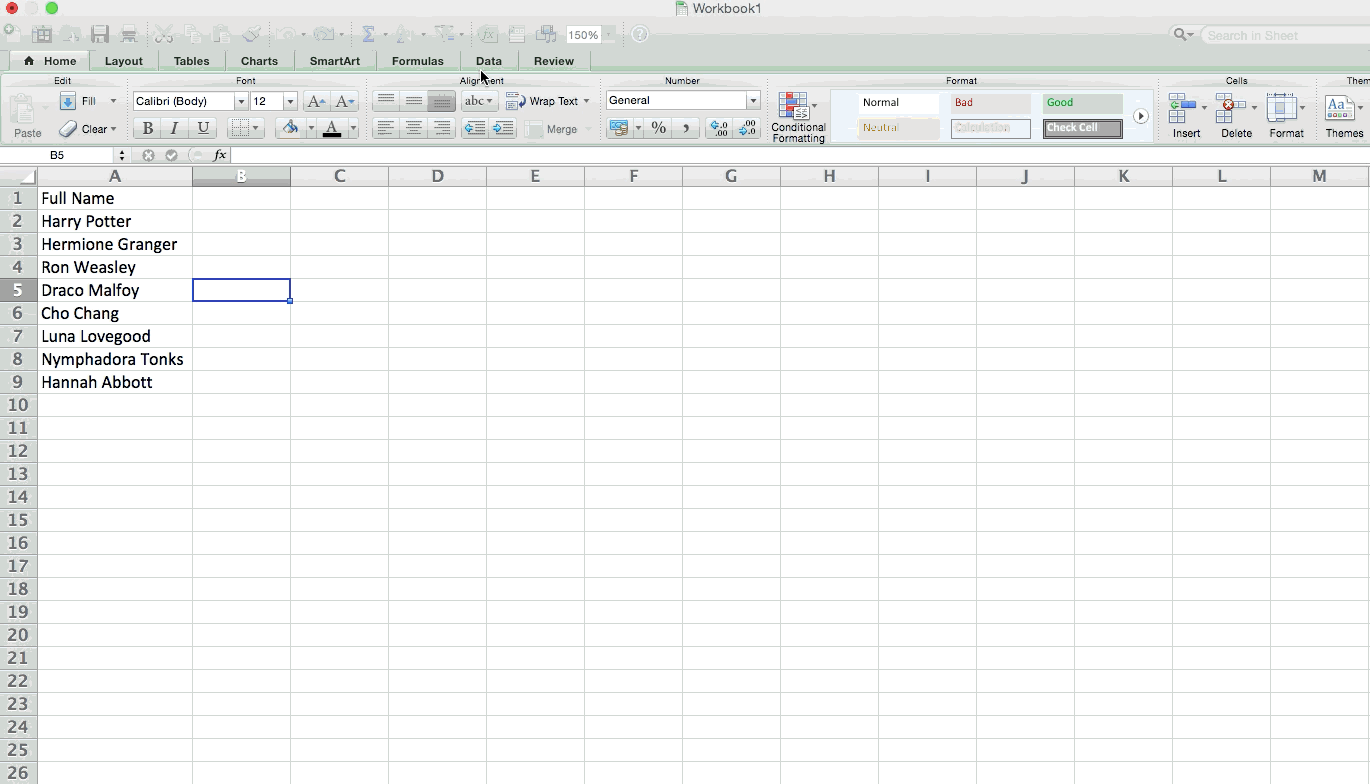Switch to the Formulas tab
Screen dimensions: 1370x784
417,61
